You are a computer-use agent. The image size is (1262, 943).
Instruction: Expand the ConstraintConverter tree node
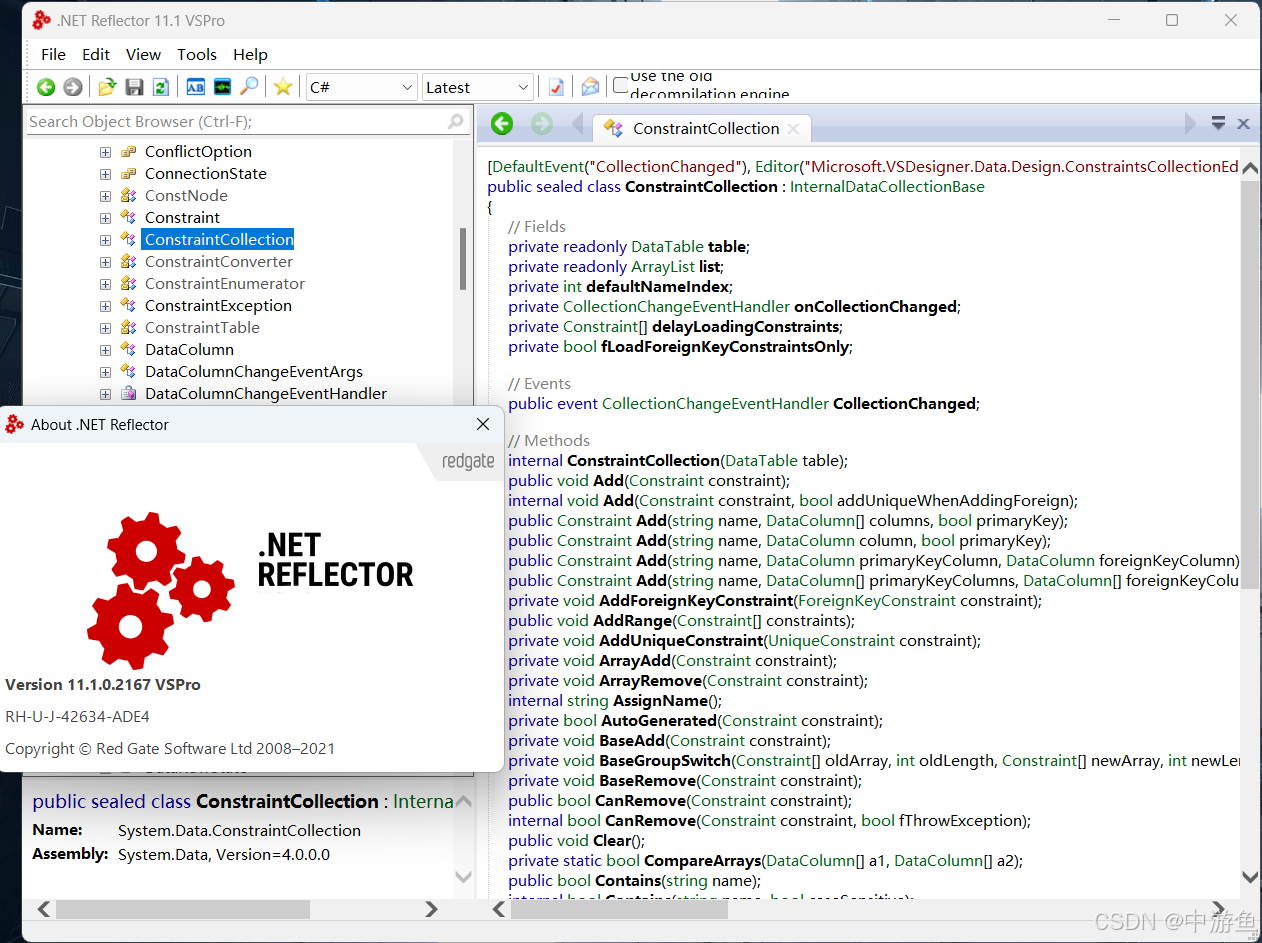[105, 262]
